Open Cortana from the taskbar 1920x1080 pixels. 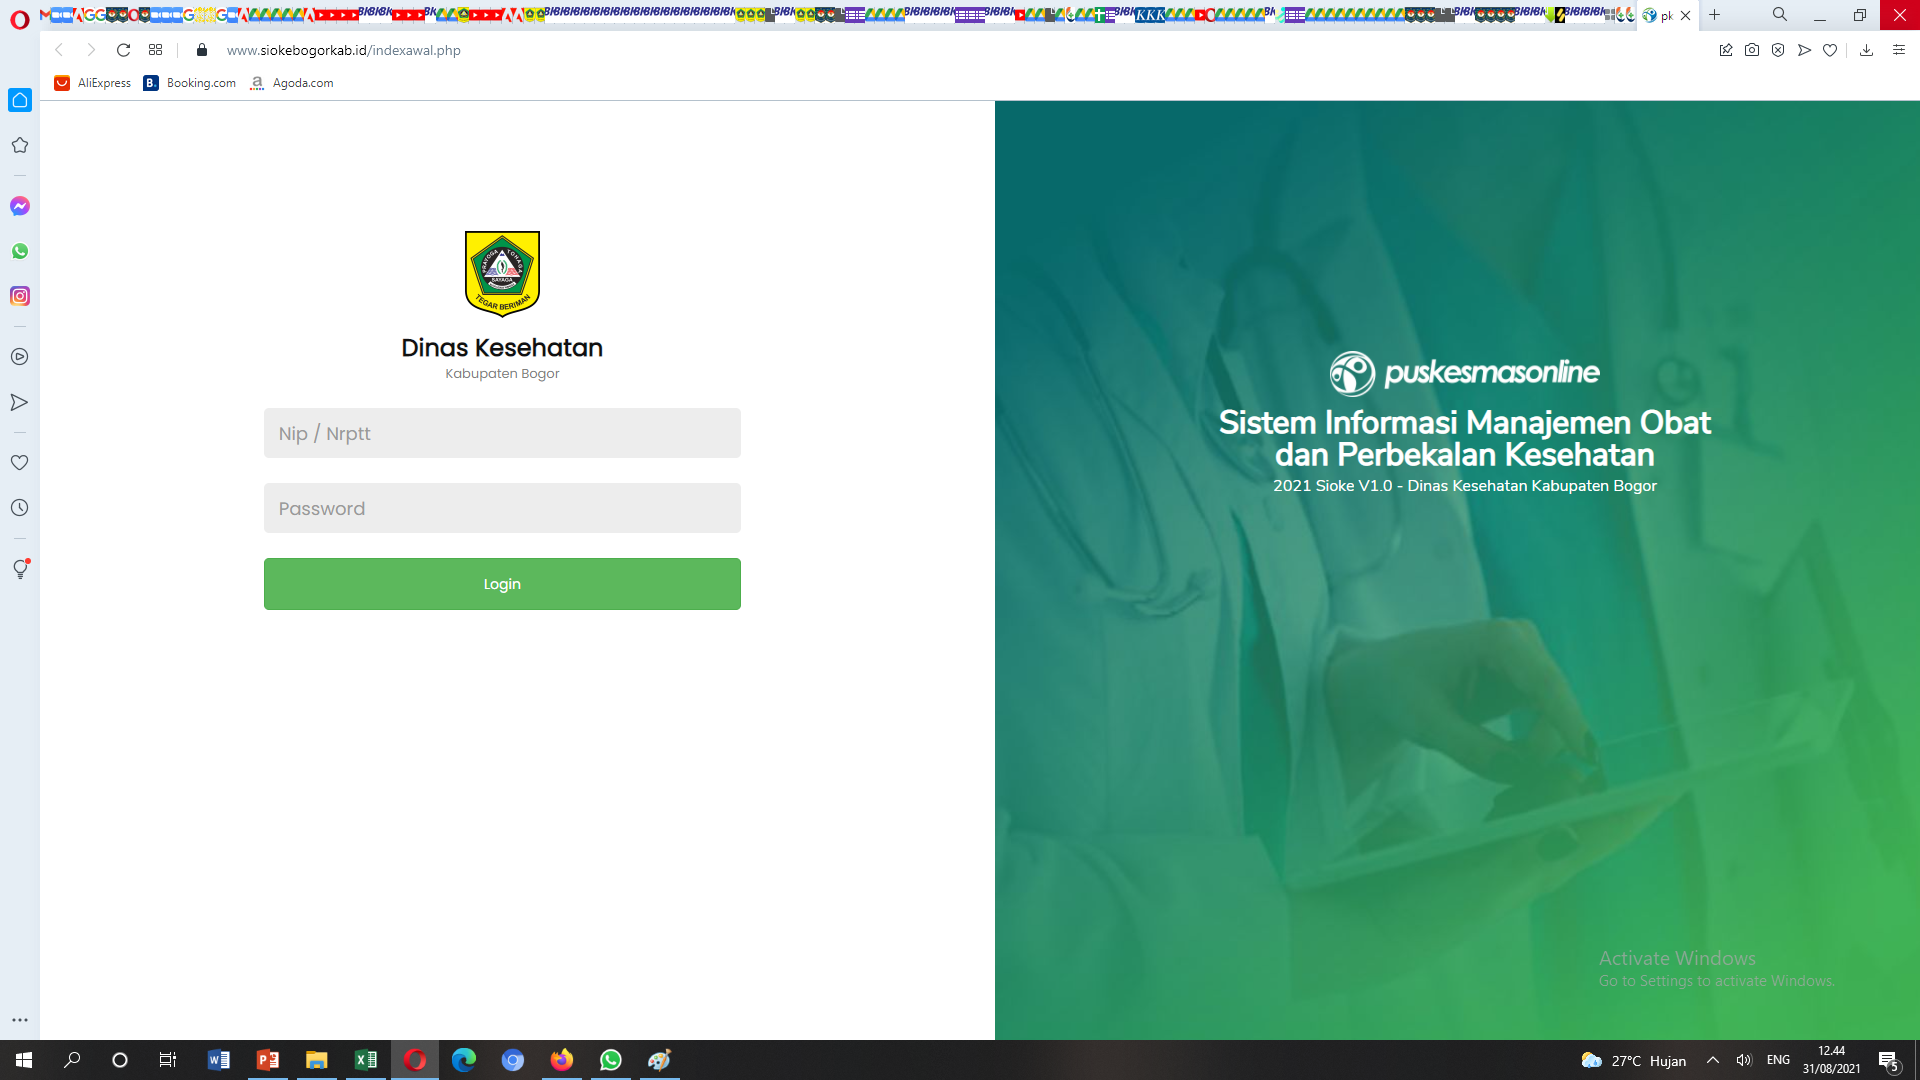[120, 1060]
